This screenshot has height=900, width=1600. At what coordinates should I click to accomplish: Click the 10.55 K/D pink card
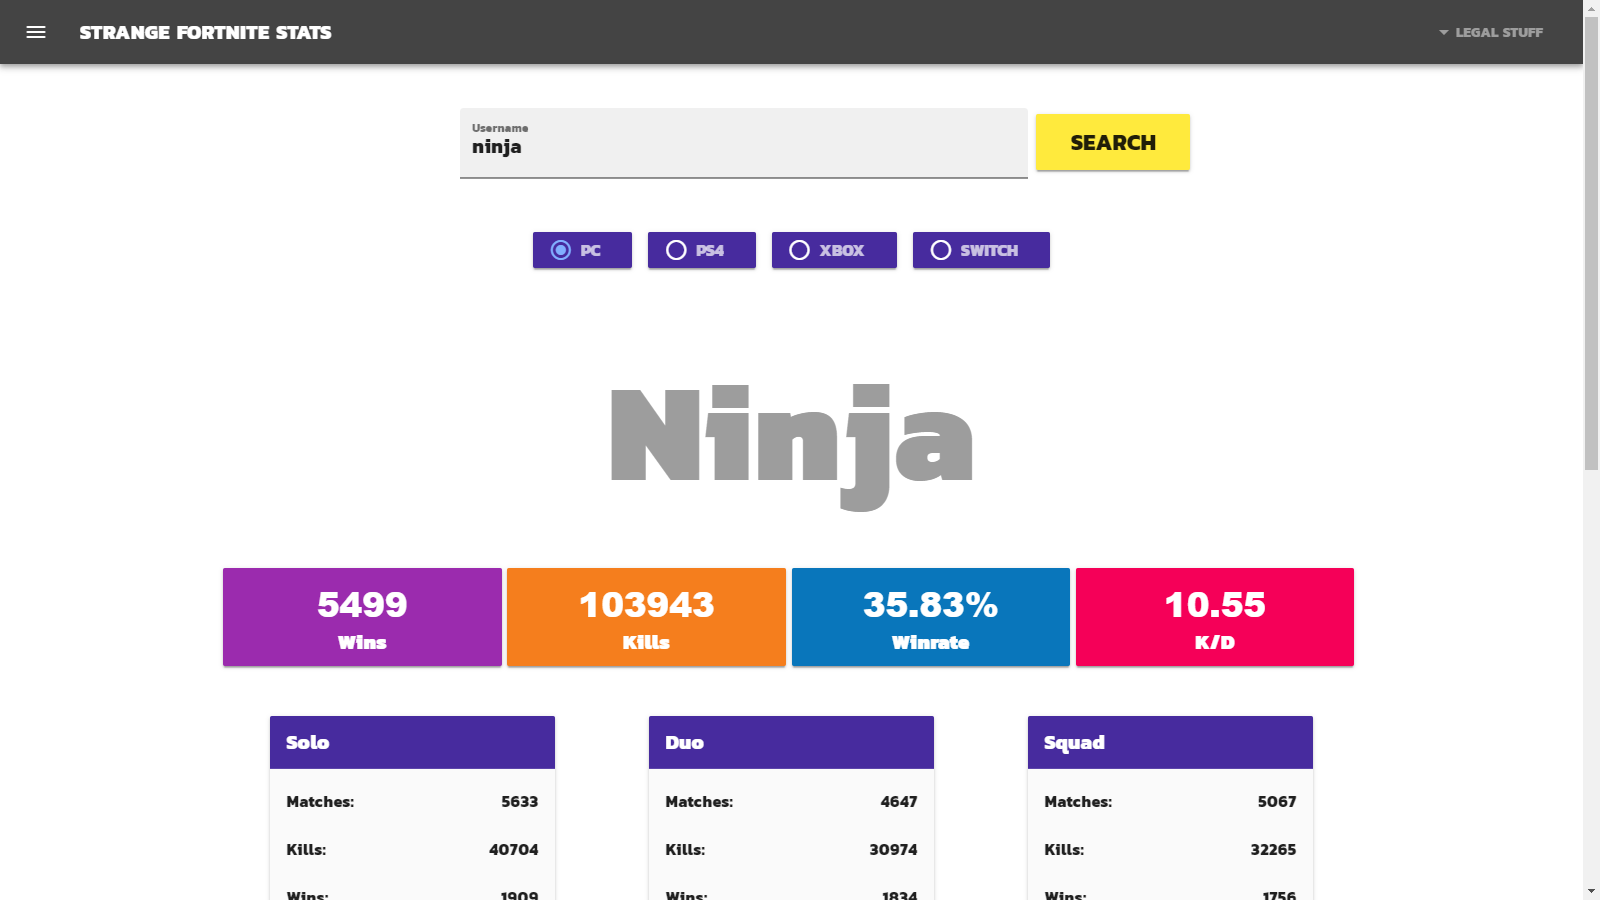pyautogui.click(x=1214, y=617)
